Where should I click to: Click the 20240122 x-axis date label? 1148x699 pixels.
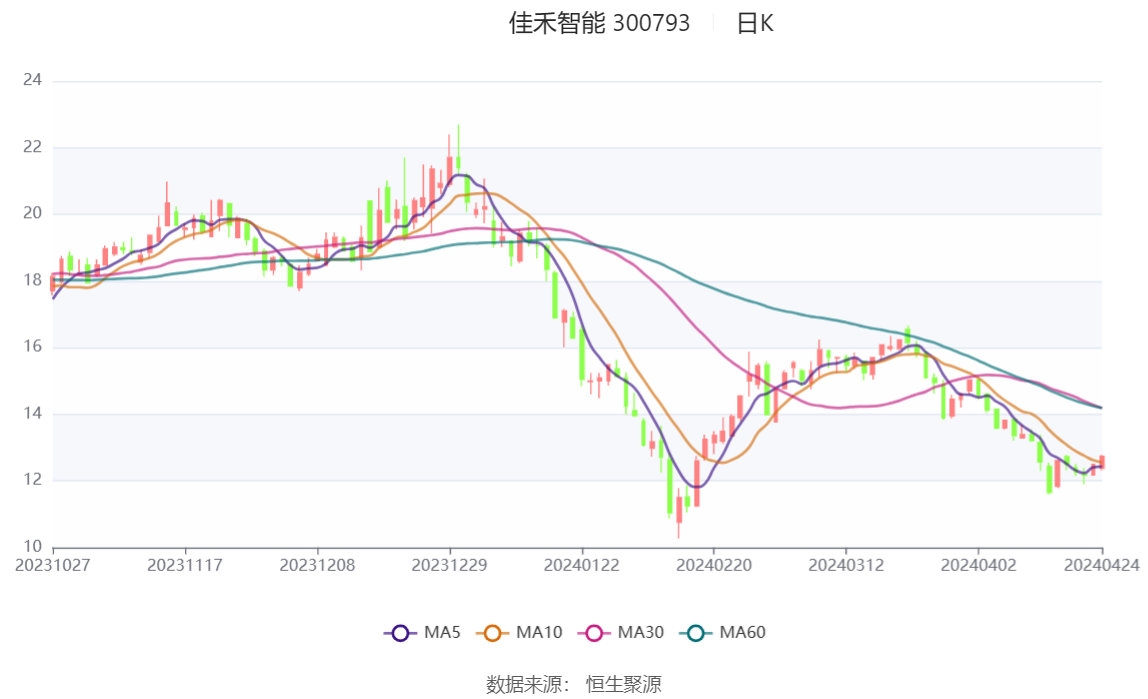point(581,565)
